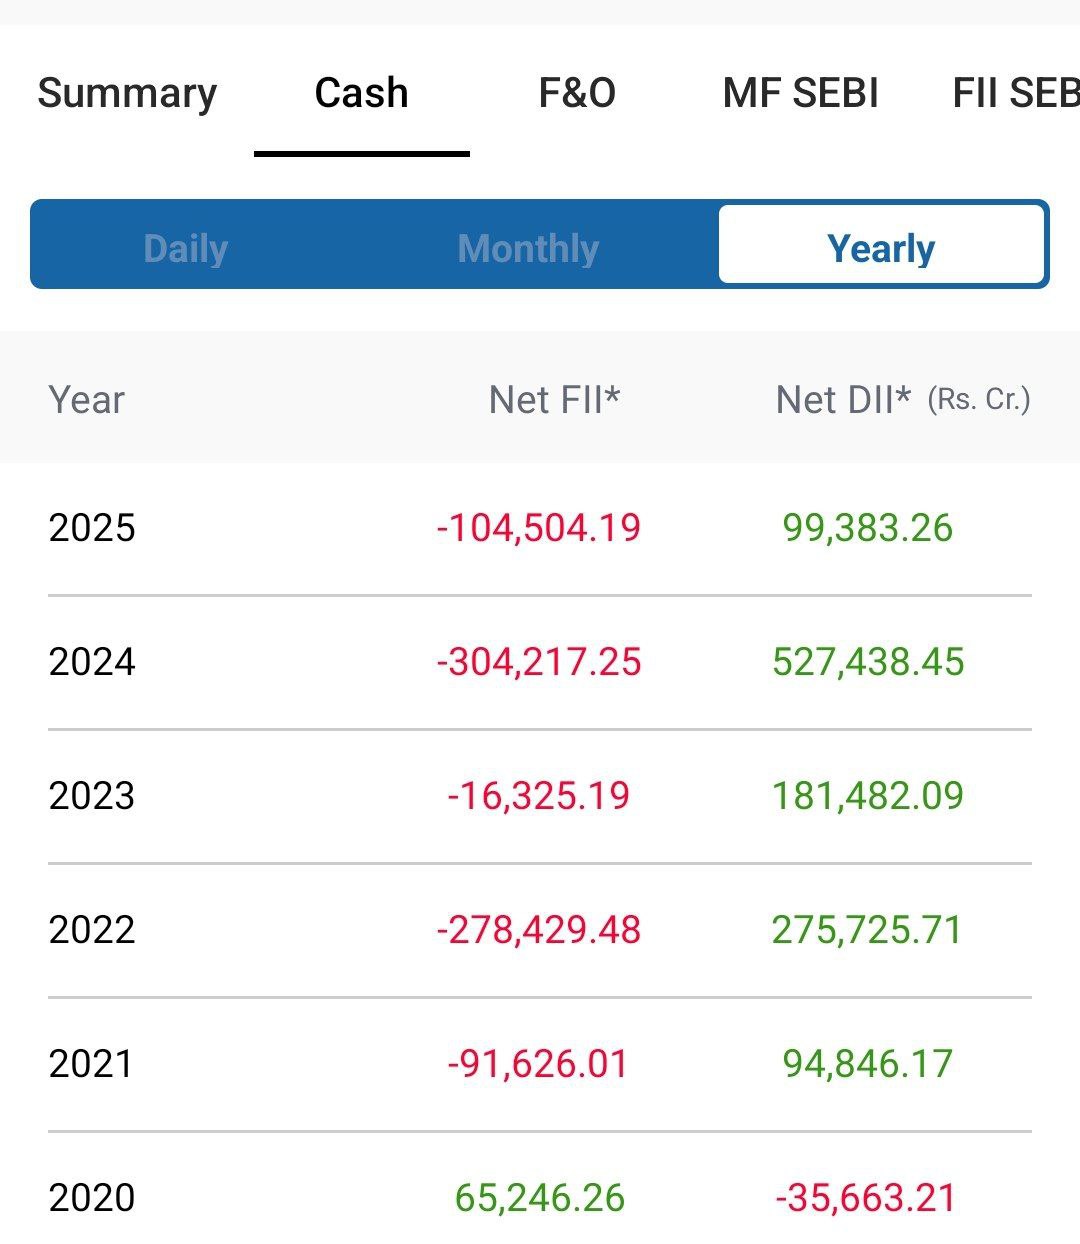Viewport: 1080px width, 1244px height.
Task: Open the F&O tab
Action: click(577, 93)
